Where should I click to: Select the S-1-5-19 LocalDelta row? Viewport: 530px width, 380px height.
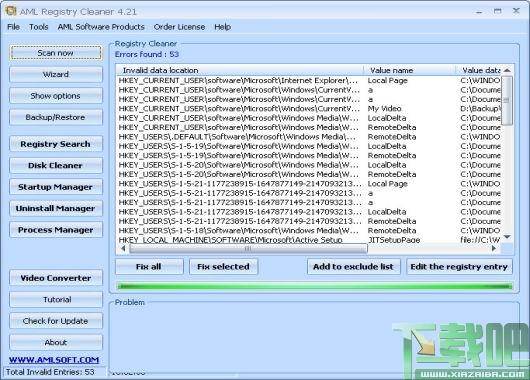coord(309,146)
